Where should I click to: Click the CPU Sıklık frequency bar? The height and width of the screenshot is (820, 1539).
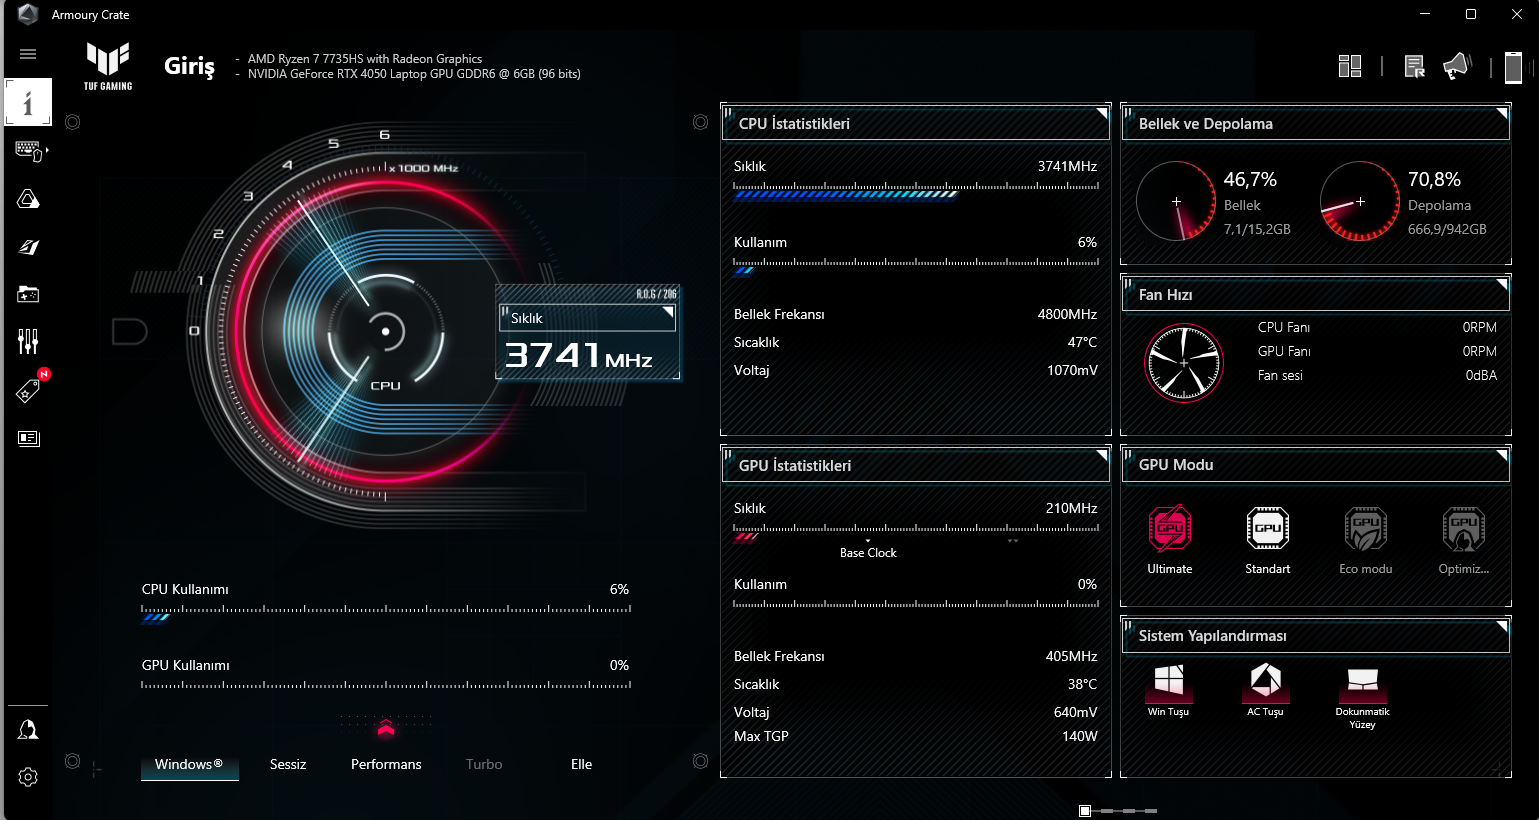(916, 191)
